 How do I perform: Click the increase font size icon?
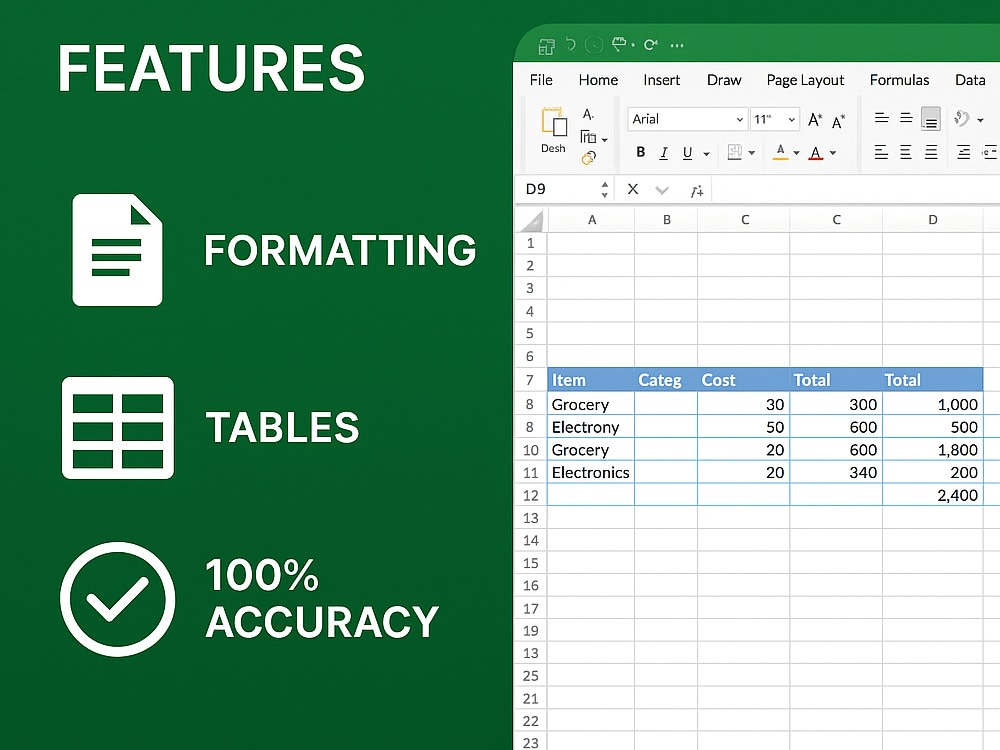pos(815,119)
